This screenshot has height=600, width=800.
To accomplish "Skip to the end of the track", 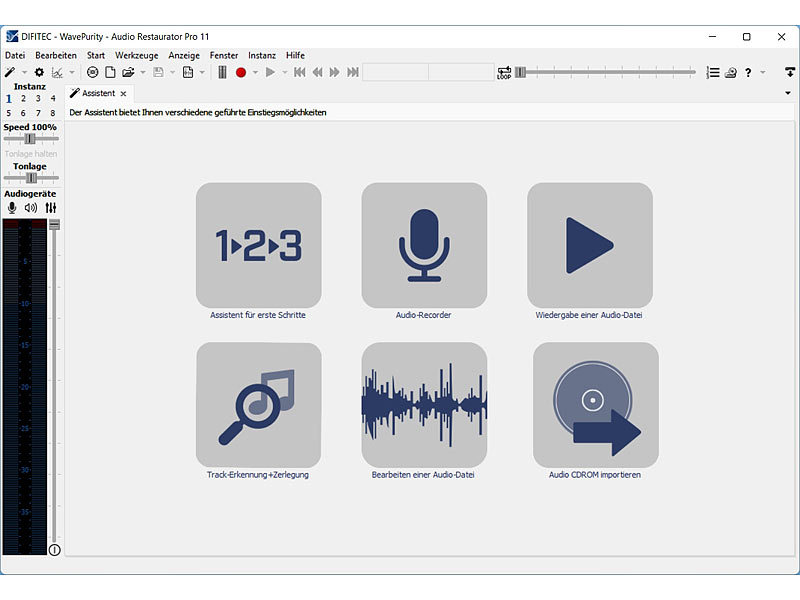I will [353, 72].
